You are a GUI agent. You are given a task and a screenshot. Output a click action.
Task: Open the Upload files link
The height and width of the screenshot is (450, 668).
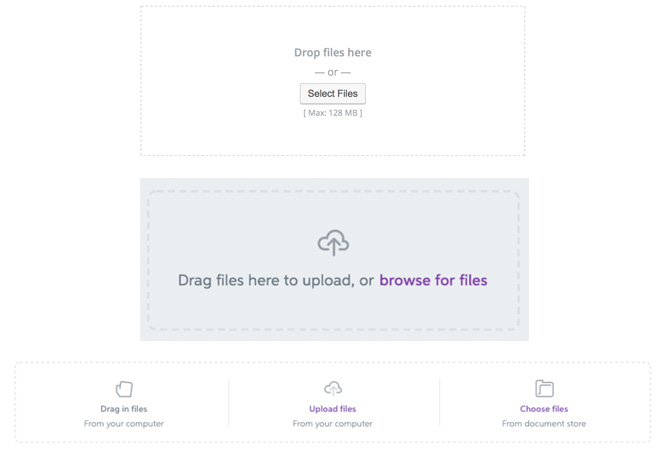coord(332,409)
